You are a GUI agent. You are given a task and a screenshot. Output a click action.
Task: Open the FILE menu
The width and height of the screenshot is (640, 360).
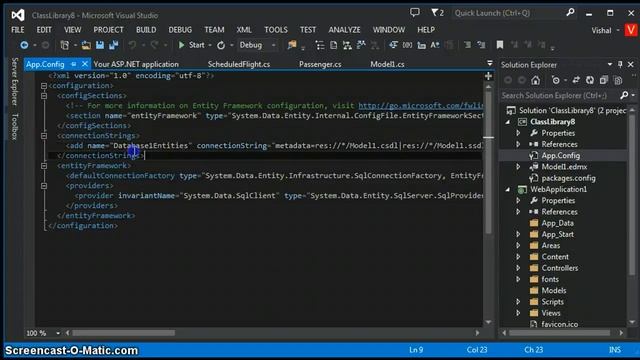pos(18,30)
